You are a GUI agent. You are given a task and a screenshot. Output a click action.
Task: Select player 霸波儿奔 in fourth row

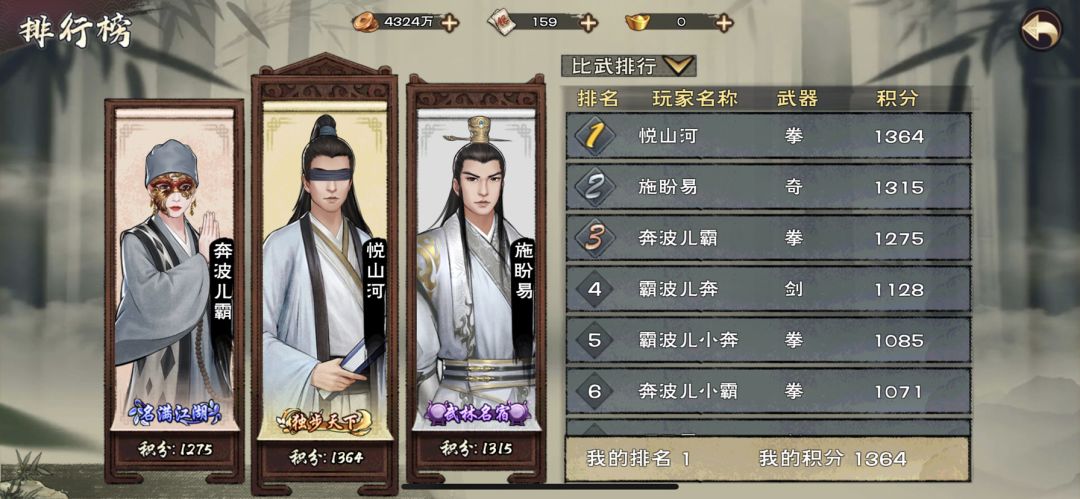point(769,289)
